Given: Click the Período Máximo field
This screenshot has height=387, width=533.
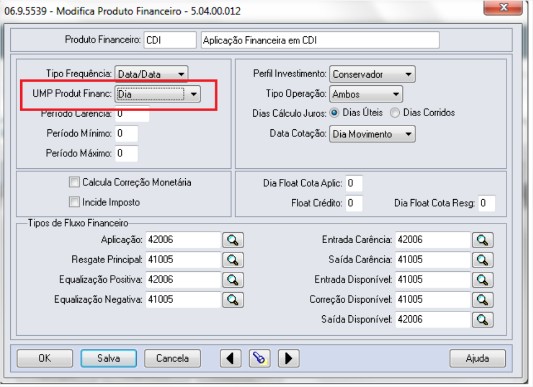Looking at the screenshot, I should pyautogui.click(x=126, y=153).
